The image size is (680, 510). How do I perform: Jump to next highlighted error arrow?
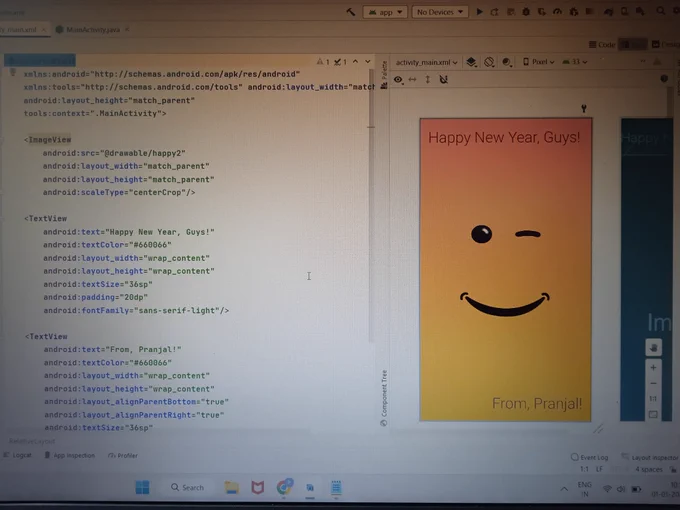[368, 62]
